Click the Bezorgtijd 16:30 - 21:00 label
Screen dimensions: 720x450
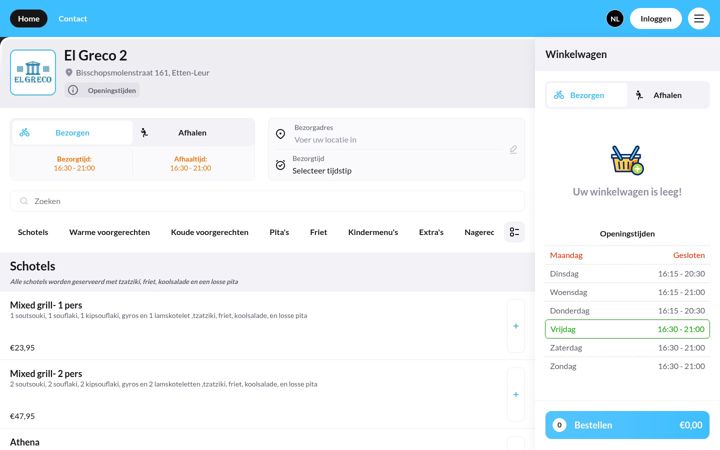[74, 163]
